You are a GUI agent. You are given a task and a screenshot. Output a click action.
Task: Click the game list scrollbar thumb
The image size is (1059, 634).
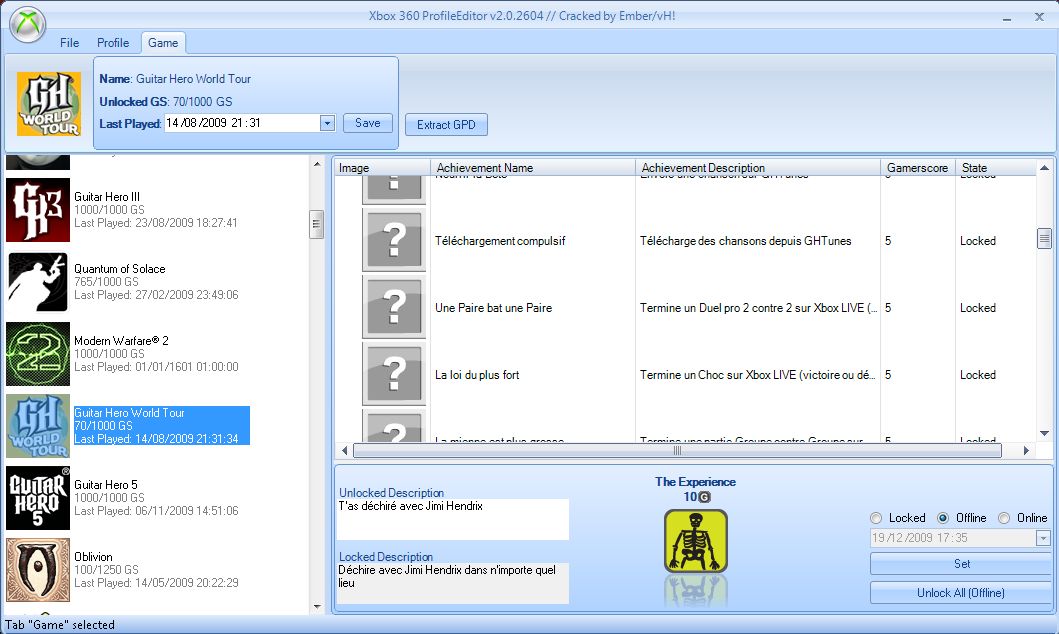[x=317, y=224]
